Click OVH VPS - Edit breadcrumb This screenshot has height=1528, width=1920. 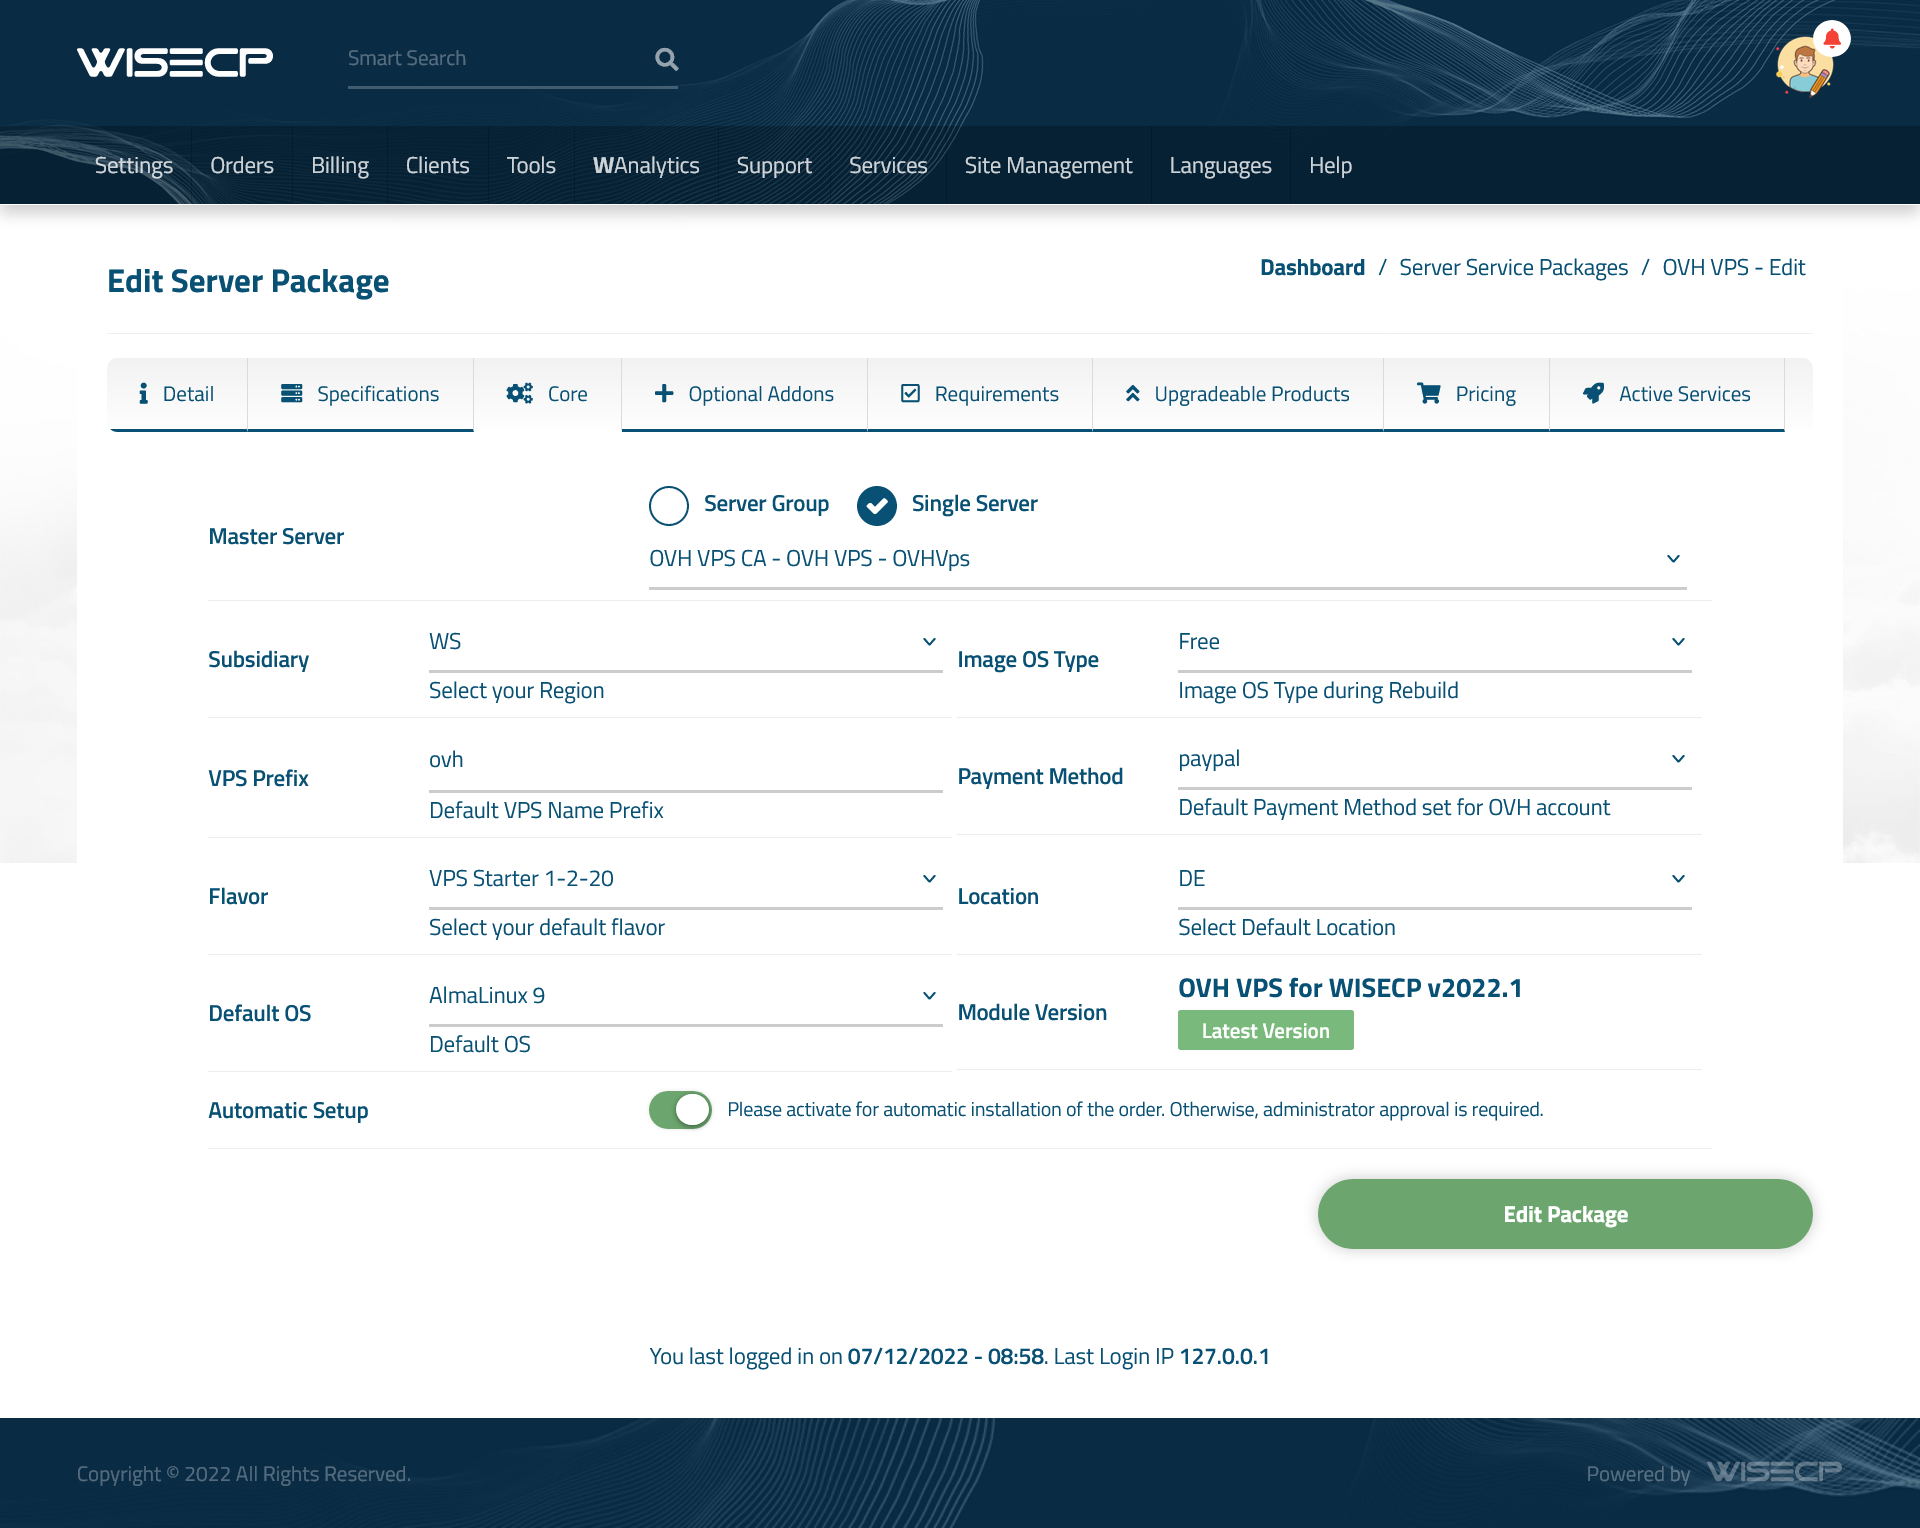pyautogui.click(x=1733, y=268)
